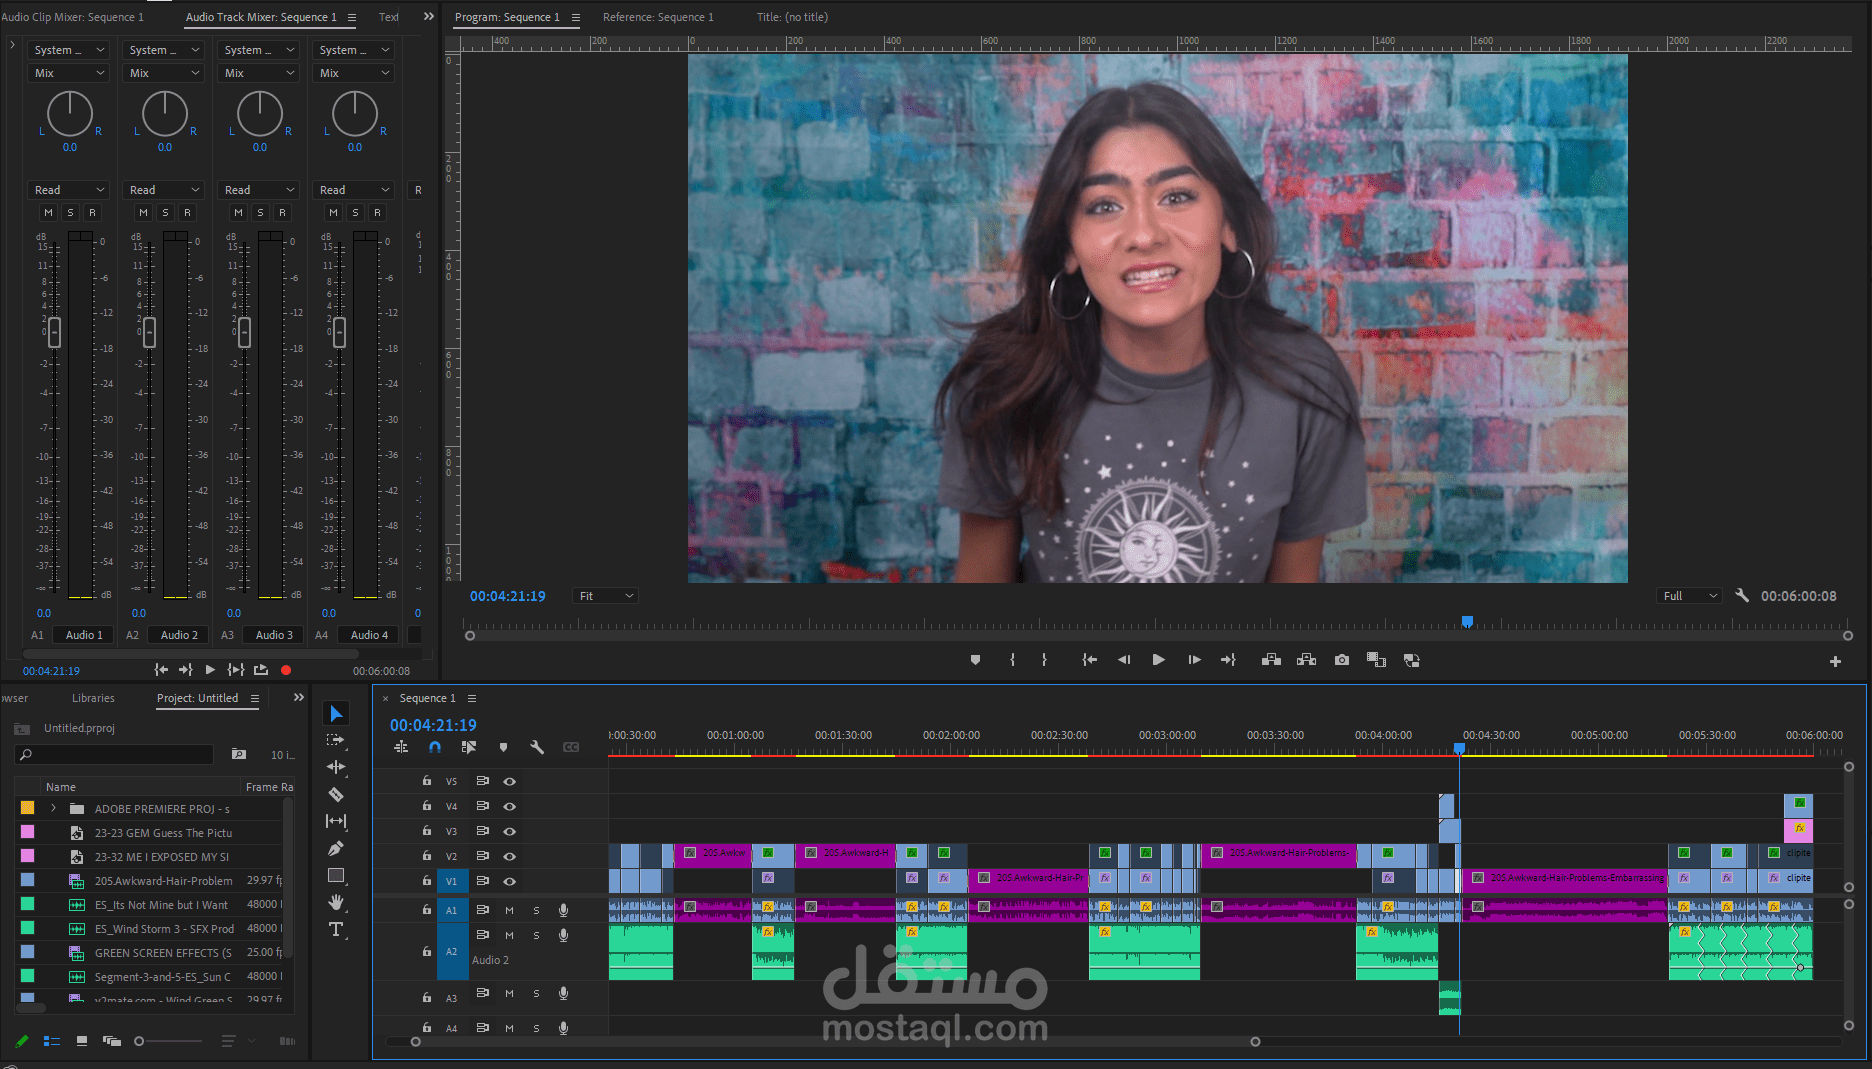The height and width of the screenshot is (1069, 1872).
Task: Hide track V5 with eye icon
Action: tap(509, 781)
